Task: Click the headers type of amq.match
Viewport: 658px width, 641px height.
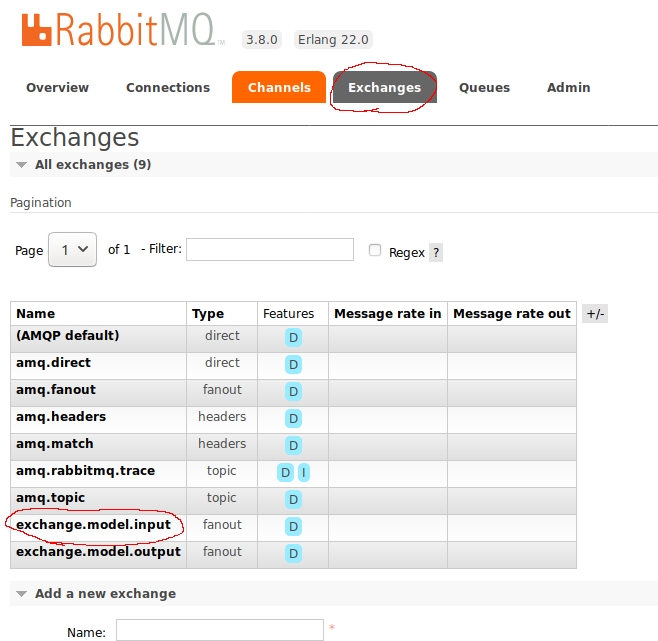Action: click(x=222, y=444)
